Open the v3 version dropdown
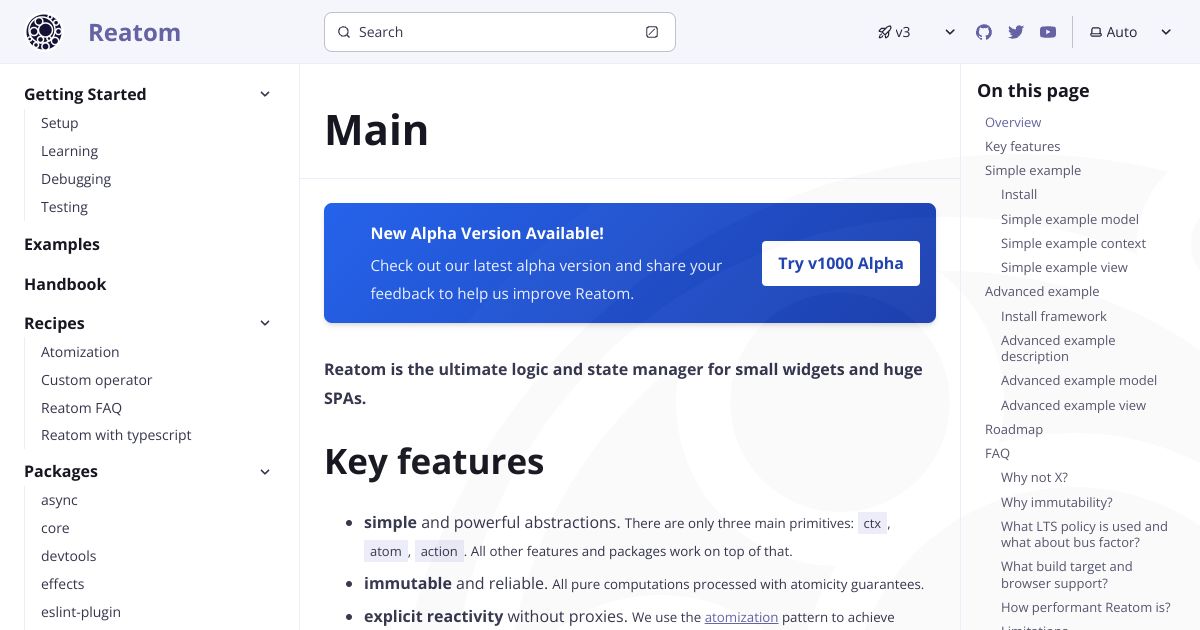The image size is (1200, 630). tap(917, 32)
